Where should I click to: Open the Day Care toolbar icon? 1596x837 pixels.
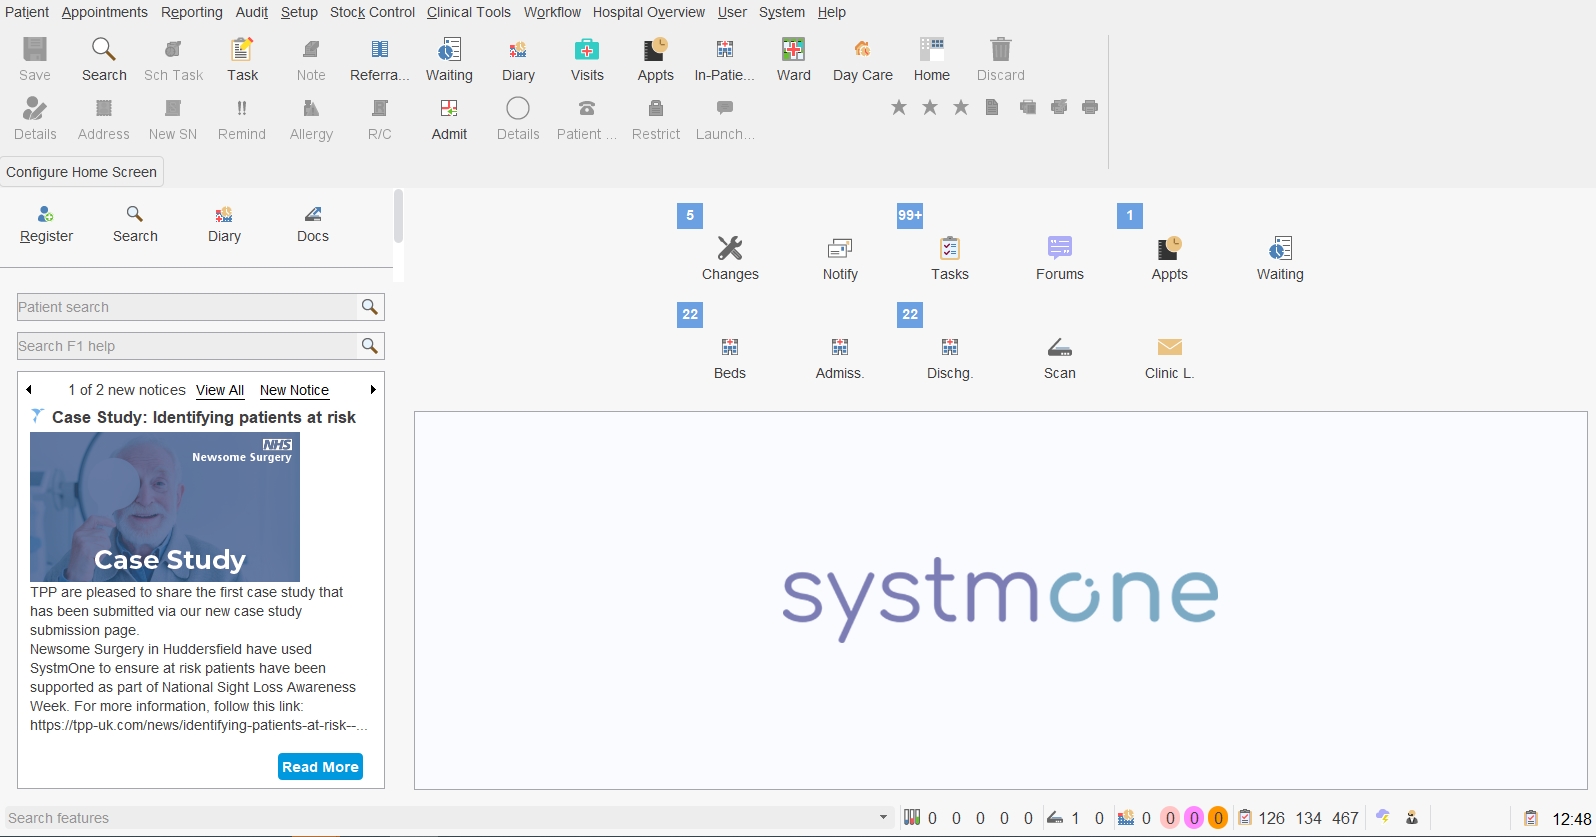(x=863, y=59)
